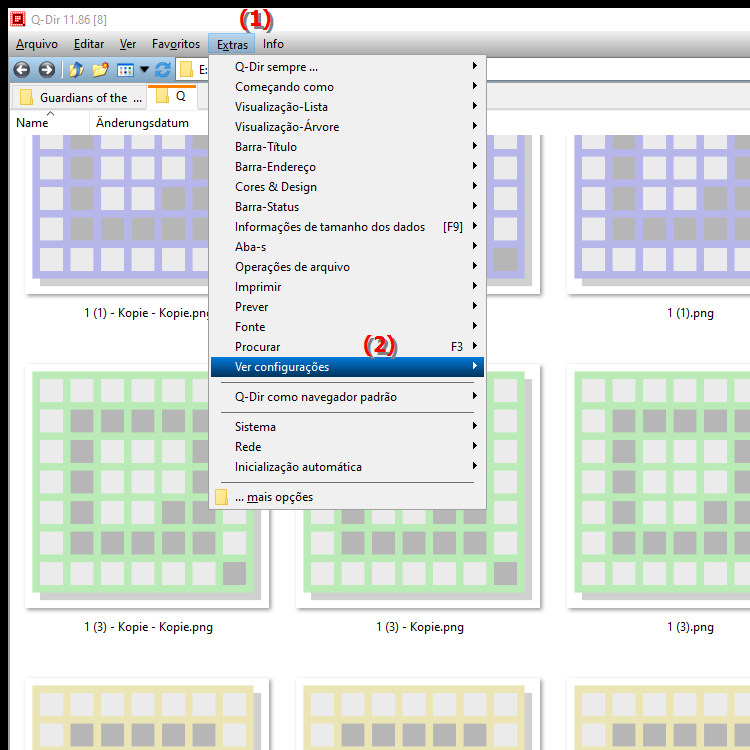
Task: Open Operações de arquivo menu entry
Action: click(347, 267)
